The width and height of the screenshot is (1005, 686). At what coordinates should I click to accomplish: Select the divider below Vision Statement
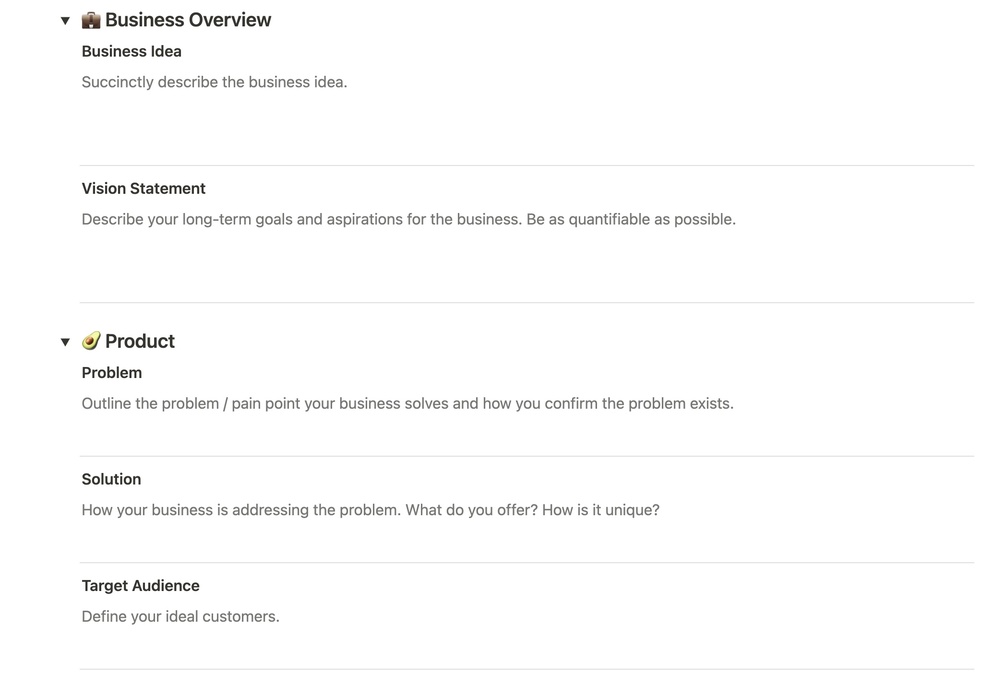pos(526,302)
